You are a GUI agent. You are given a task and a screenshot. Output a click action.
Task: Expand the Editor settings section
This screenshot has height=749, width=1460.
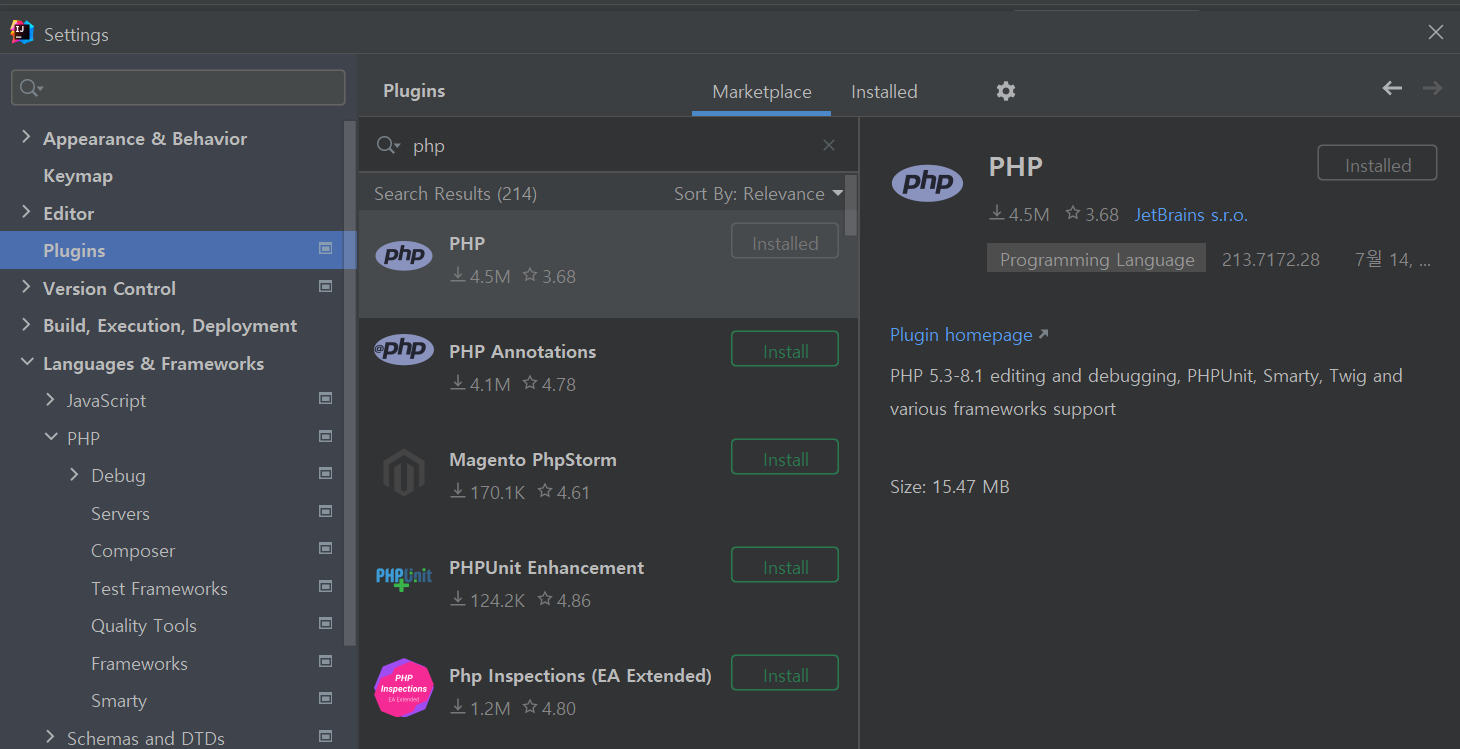click(26, 212)
